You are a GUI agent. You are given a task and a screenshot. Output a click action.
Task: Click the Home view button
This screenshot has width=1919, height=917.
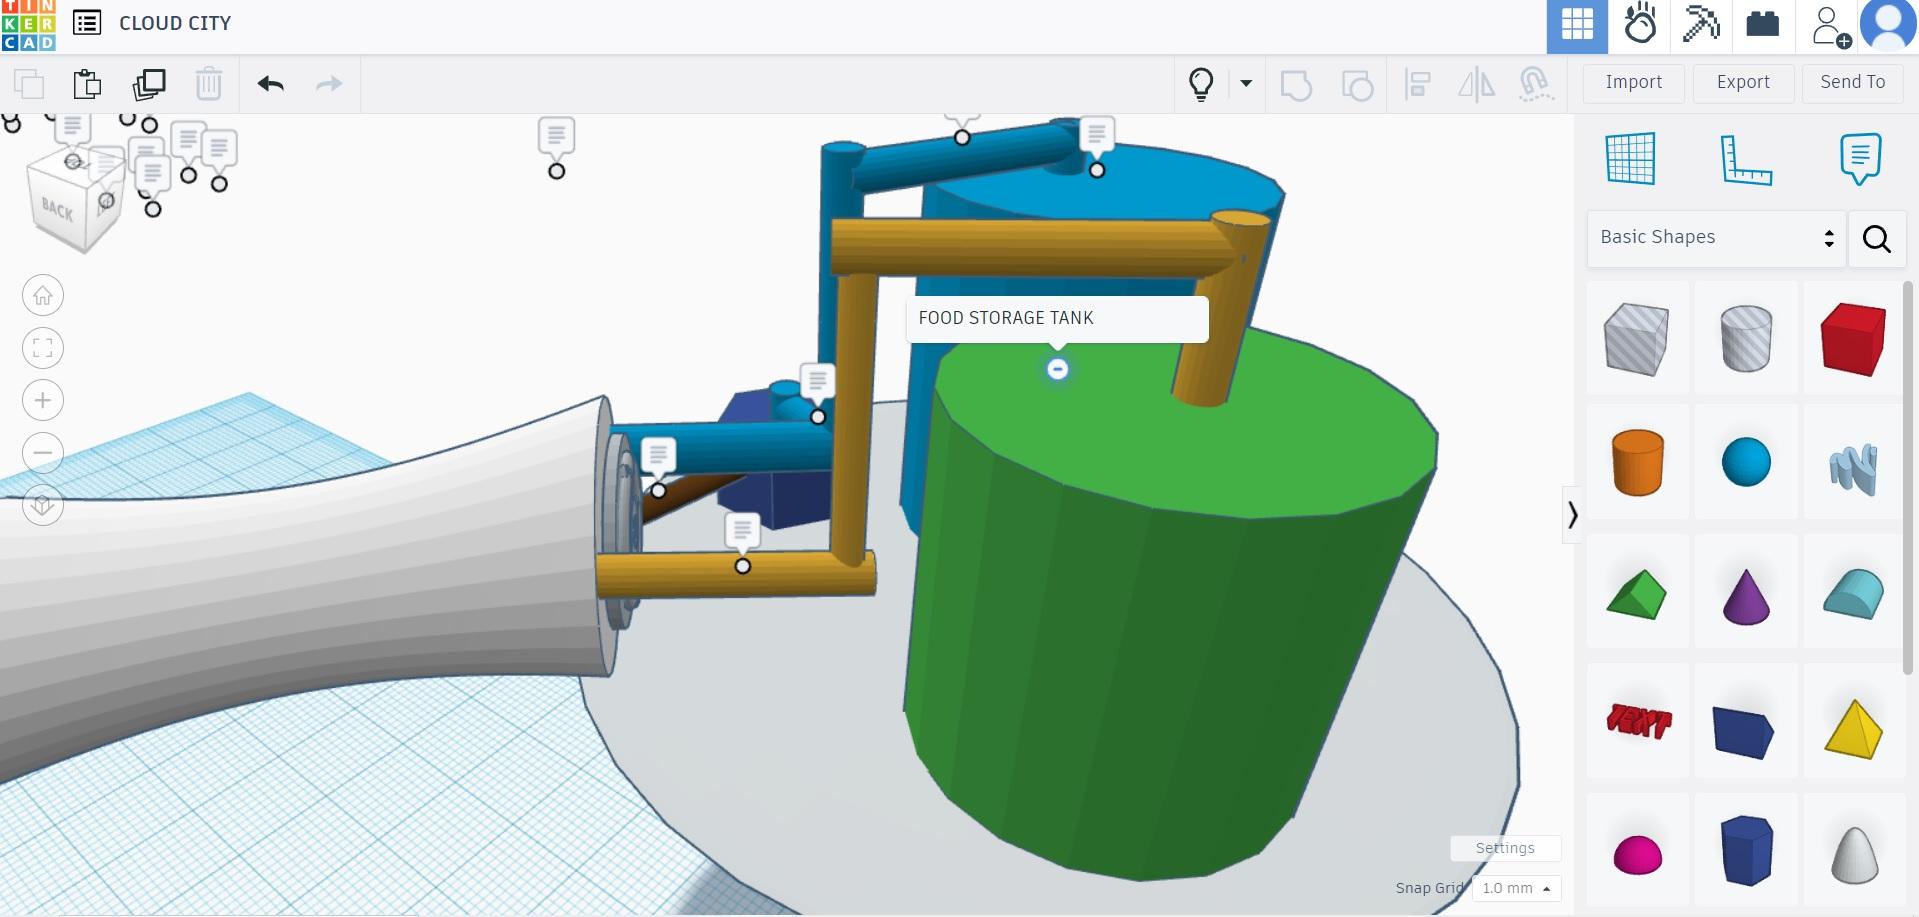[x=43, y=296]
